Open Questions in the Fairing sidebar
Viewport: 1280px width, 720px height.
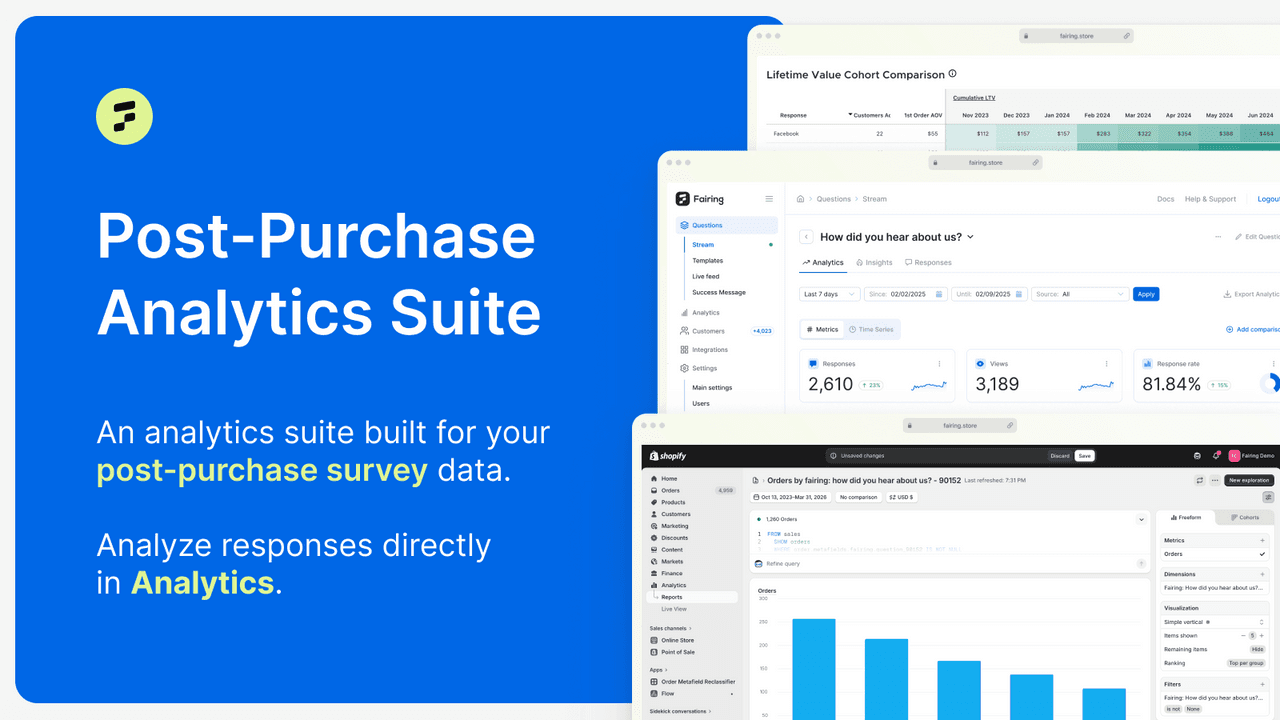click(727, 225)
